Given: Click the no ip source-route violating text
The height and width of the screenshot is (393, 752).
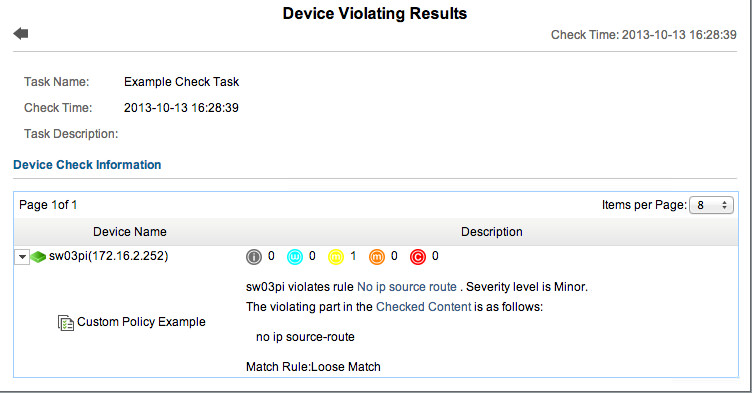Looking at the screenshot, I should click(x=305, y=337).
